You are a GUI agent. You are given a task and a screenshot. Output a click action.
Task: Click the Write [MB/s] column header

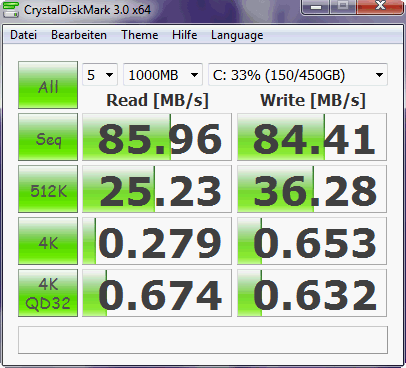(313, 100)
